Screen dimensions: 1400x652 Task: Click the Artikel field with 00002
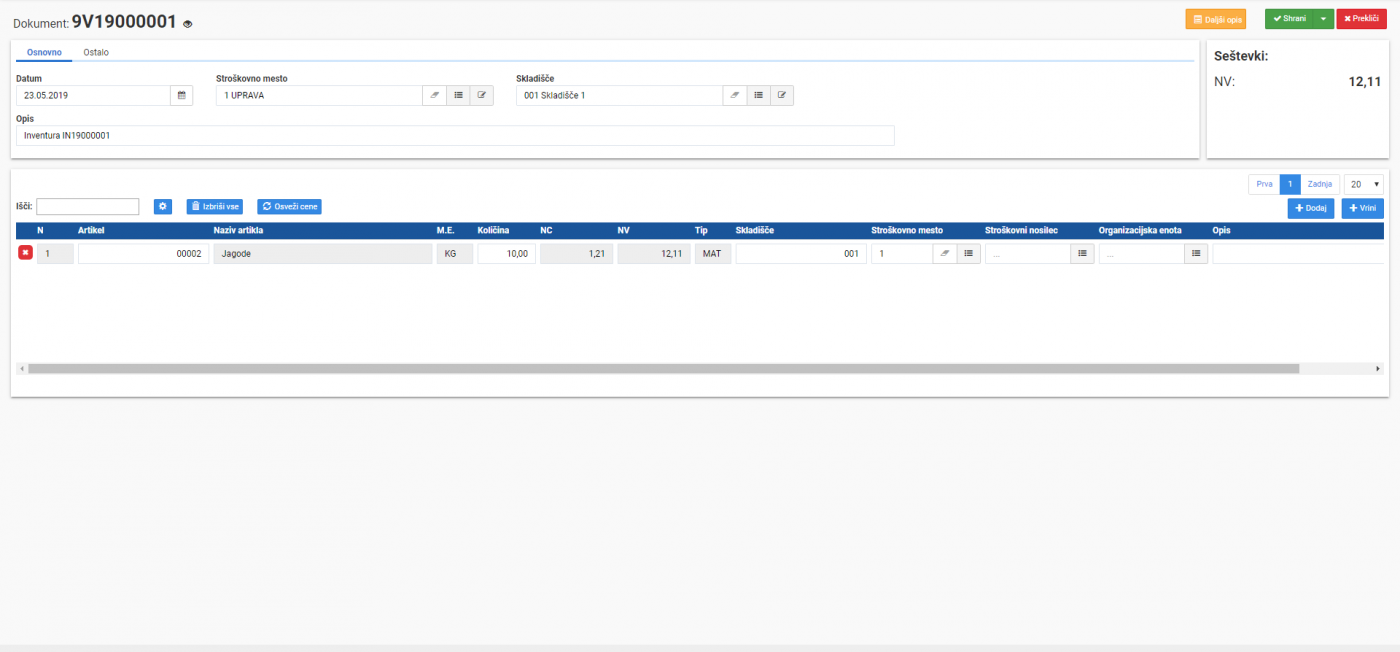pos(143,254)
